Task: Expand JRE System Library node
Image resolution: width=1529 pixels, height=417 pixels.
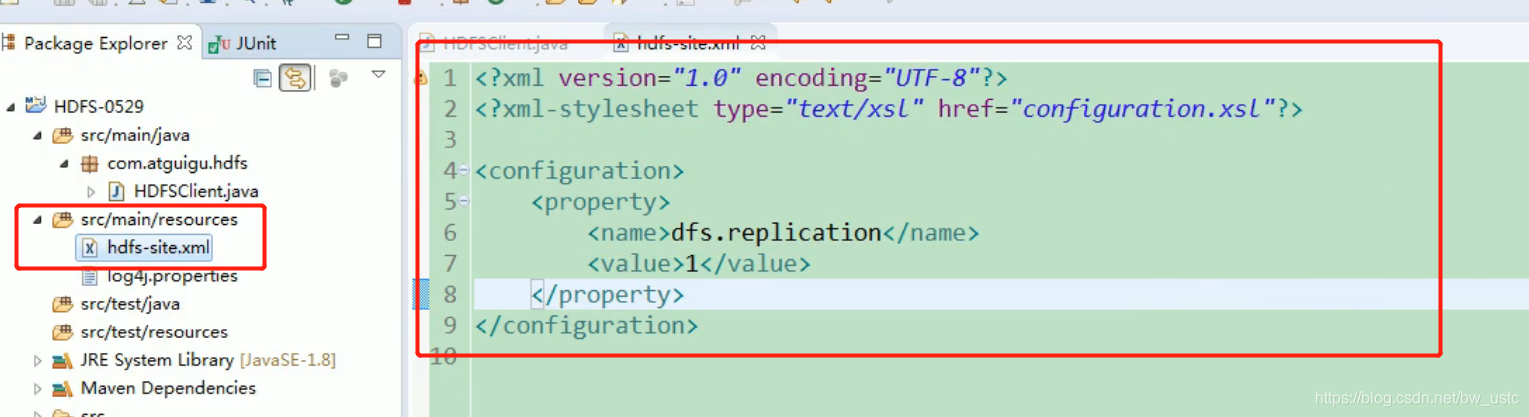Action: coord(38,360)
